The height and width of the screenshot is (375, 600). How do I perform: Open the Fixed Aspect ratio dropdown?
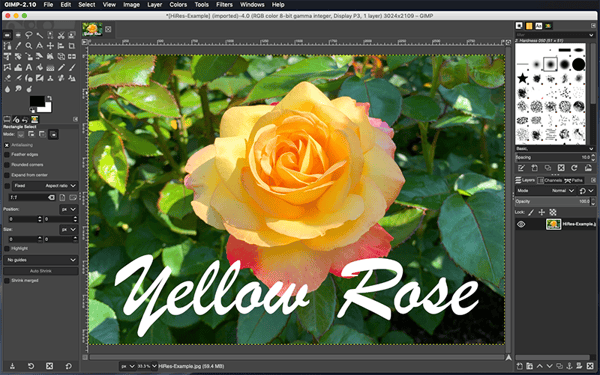[44, 186]
